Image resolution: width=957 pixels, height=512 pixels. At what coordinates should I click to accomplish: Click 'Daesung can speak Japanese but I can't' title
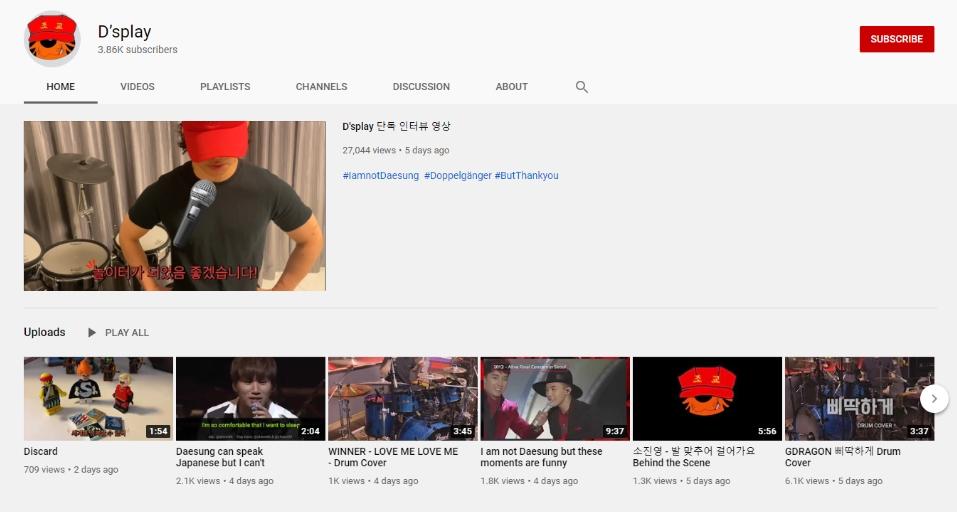[220, 457]
